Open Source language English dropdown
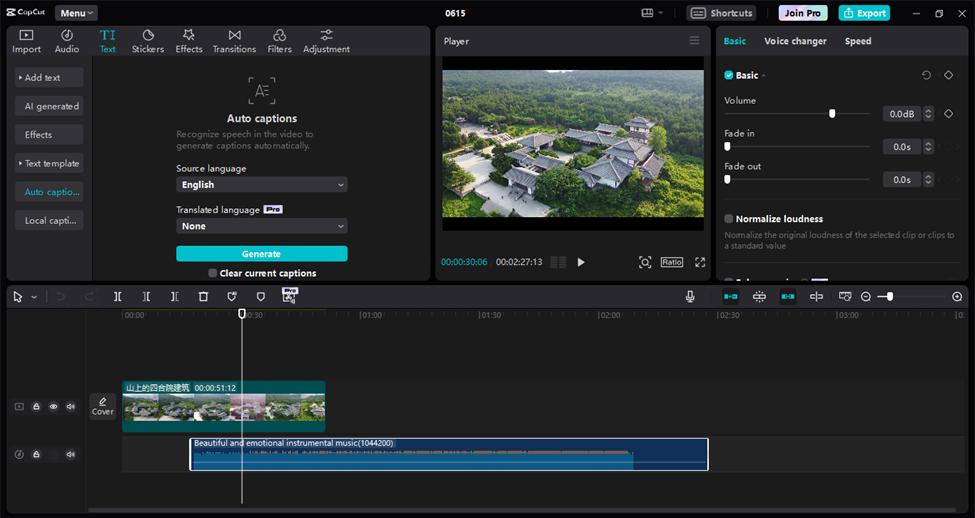This screenshot has width=975, height=518. pyautogui.click(x=262, y=185)
